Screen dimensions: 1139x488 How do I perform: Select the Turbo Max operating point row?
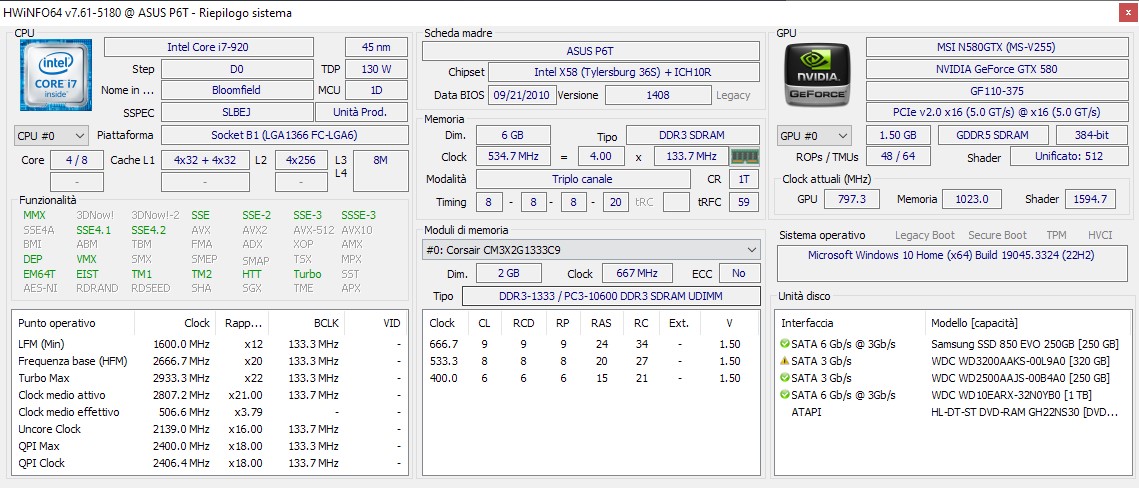210,378
